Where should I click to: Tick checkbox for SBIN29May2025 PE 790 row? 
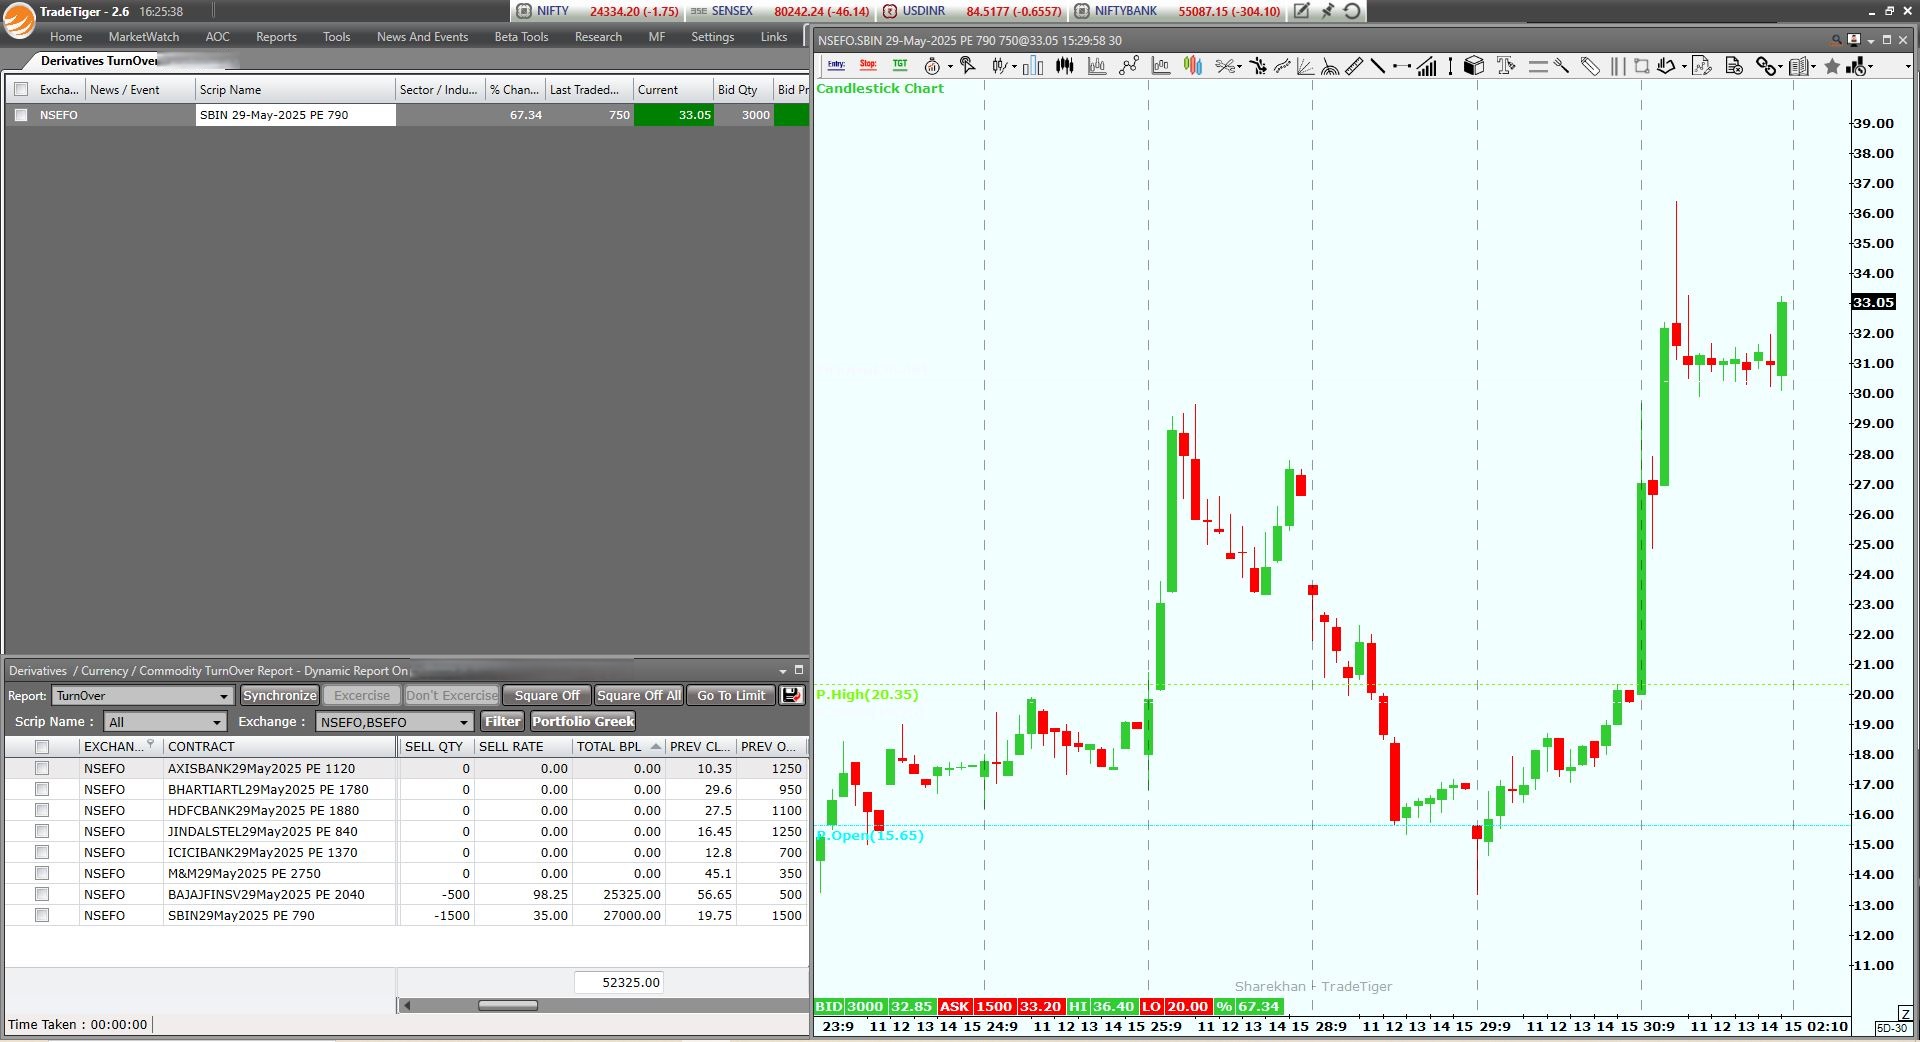[x=42, y=915]
